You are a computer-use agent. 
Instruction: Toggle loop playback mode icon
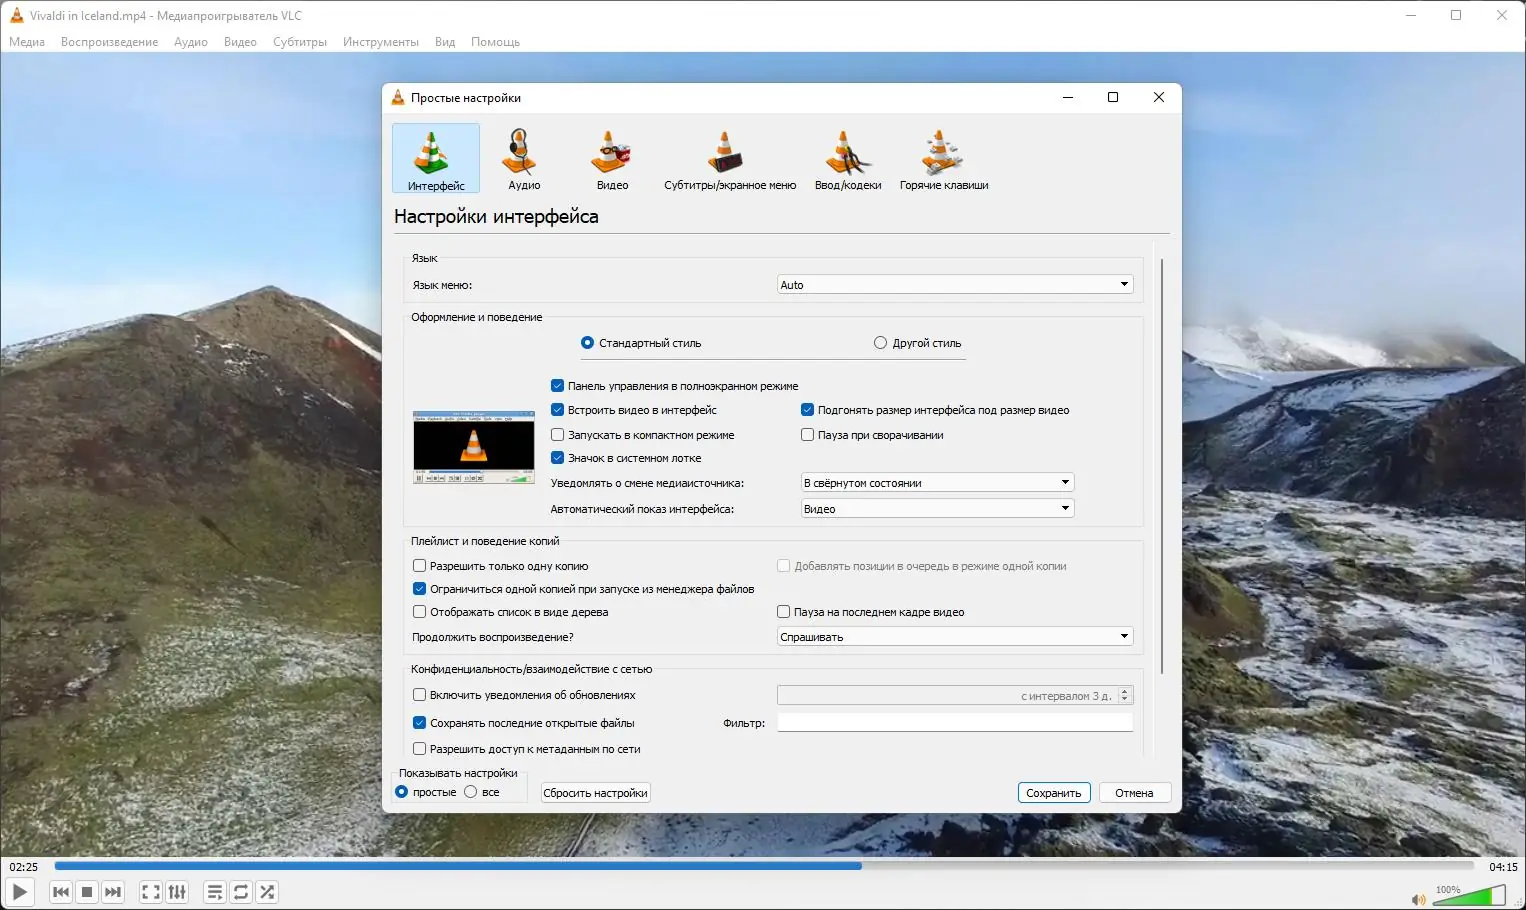tap(241, 892)
